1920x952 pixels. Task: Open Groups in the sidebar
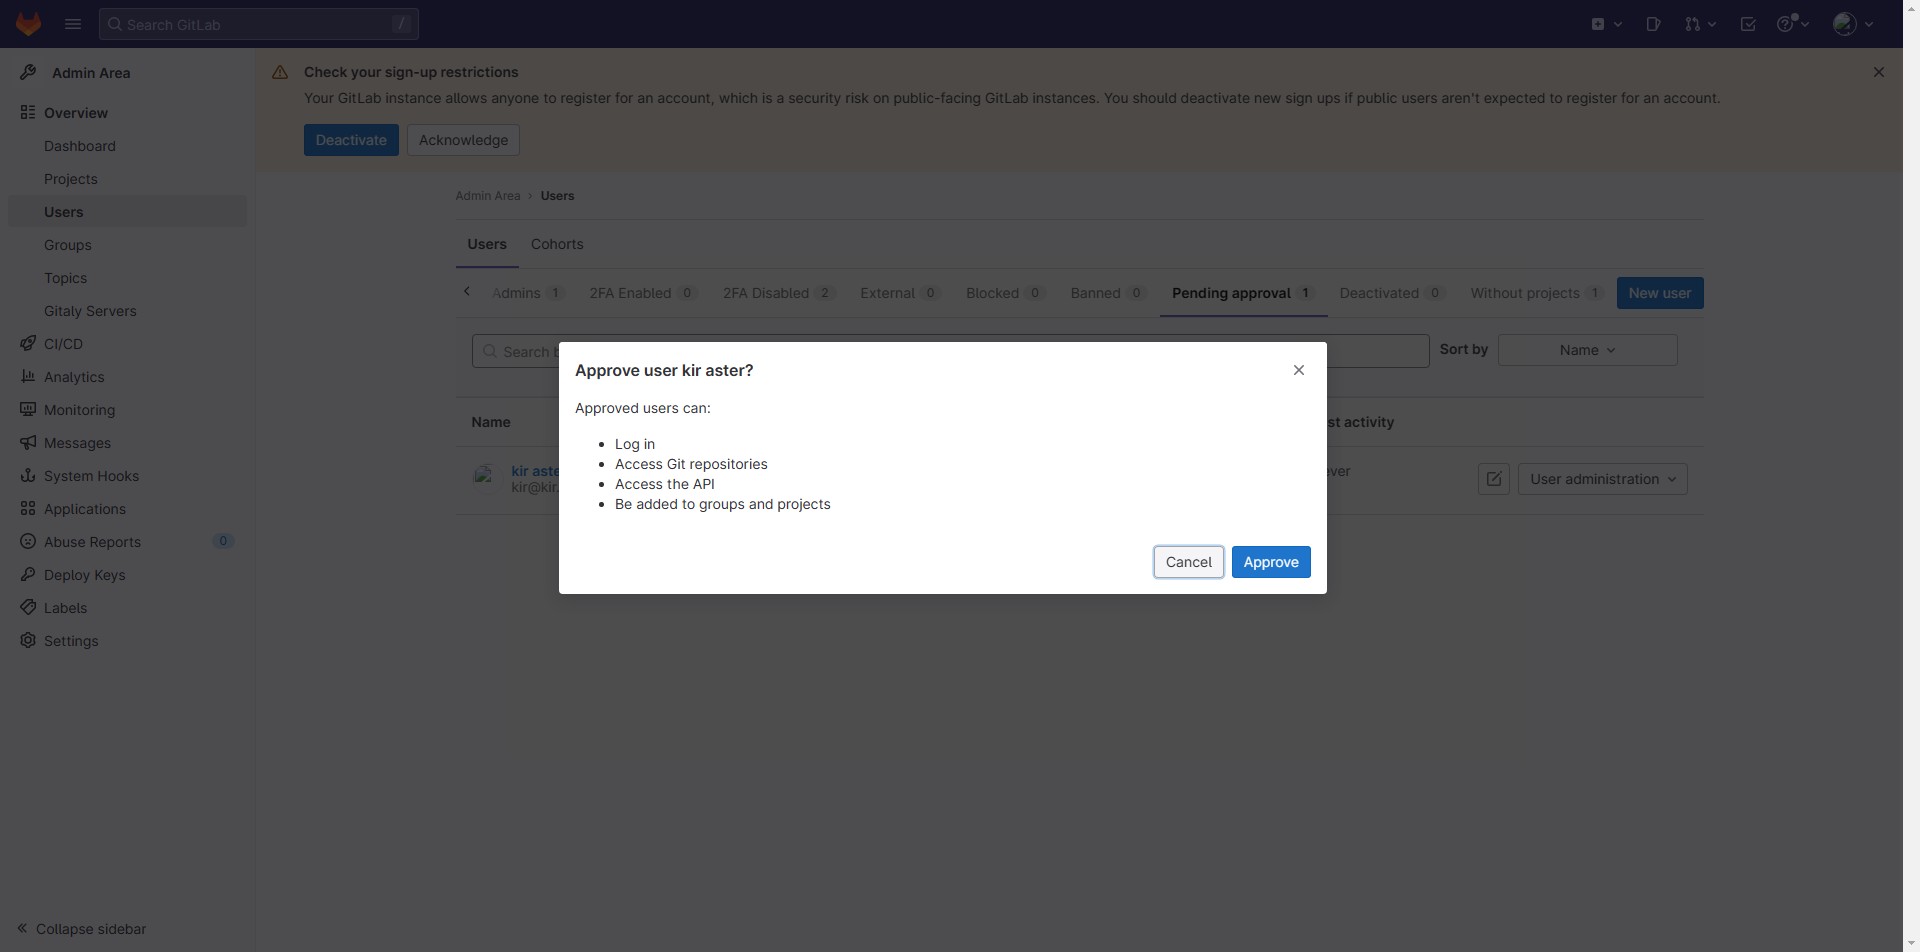point(127,245)
